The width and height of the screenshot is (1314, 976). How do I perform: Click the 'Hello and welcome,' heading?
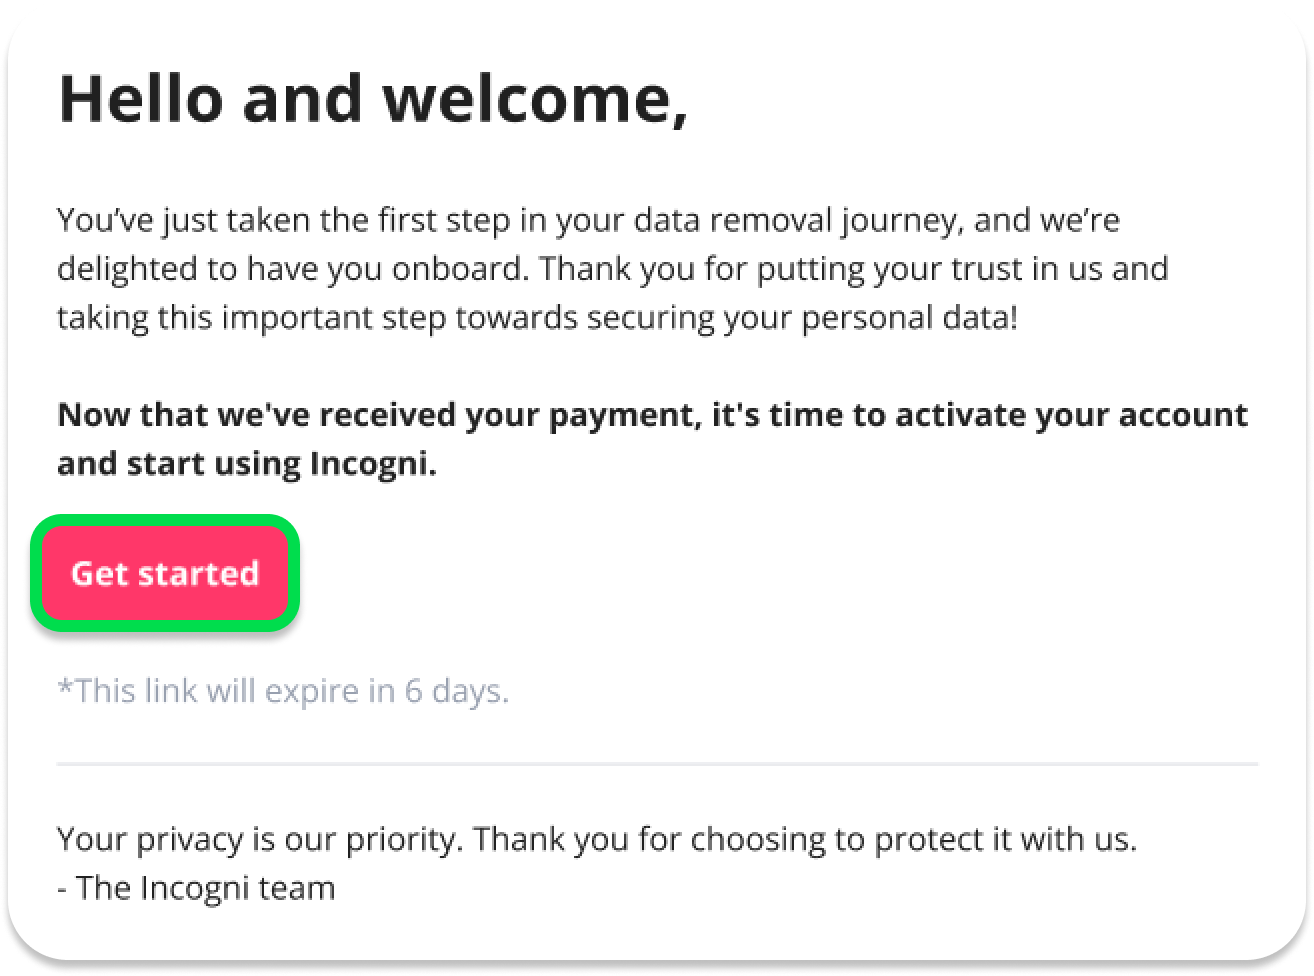[373, 99]
